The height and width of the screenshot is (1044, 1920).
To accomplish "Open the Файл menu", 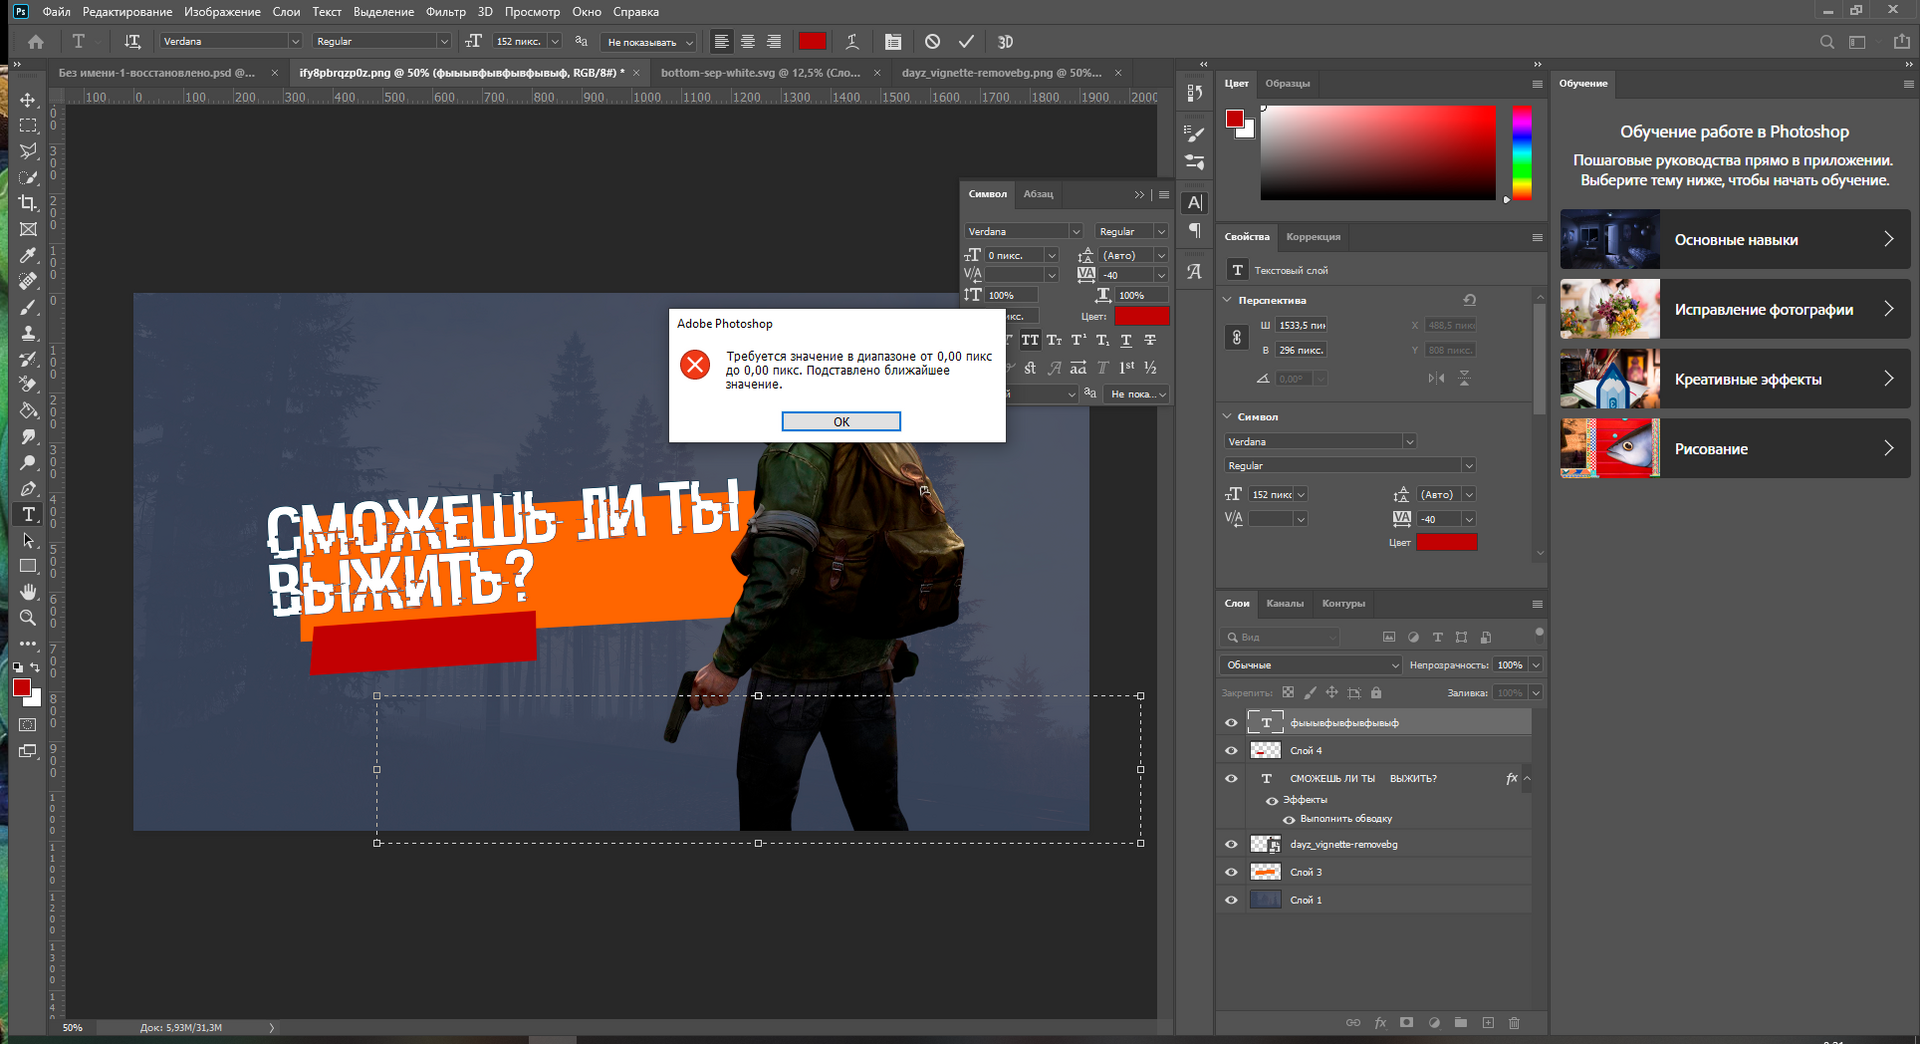I will coord(56,12).
